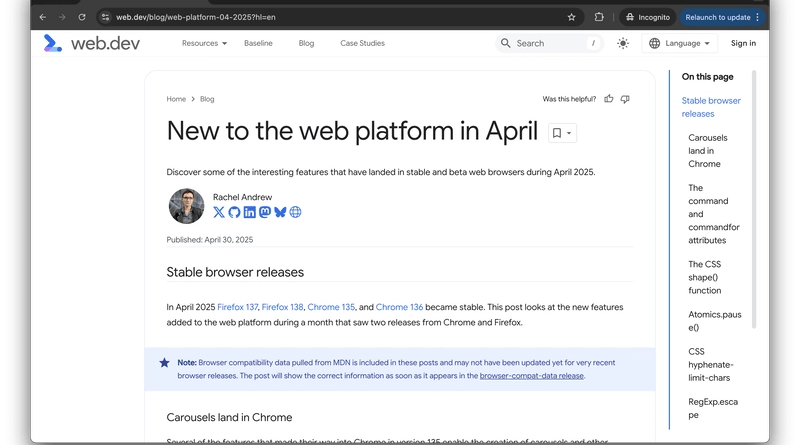The height and width of the screenshot is (445, 800).
Task: Open Rachel Andrew's Mastodon icon
Action: click(265, 212)
